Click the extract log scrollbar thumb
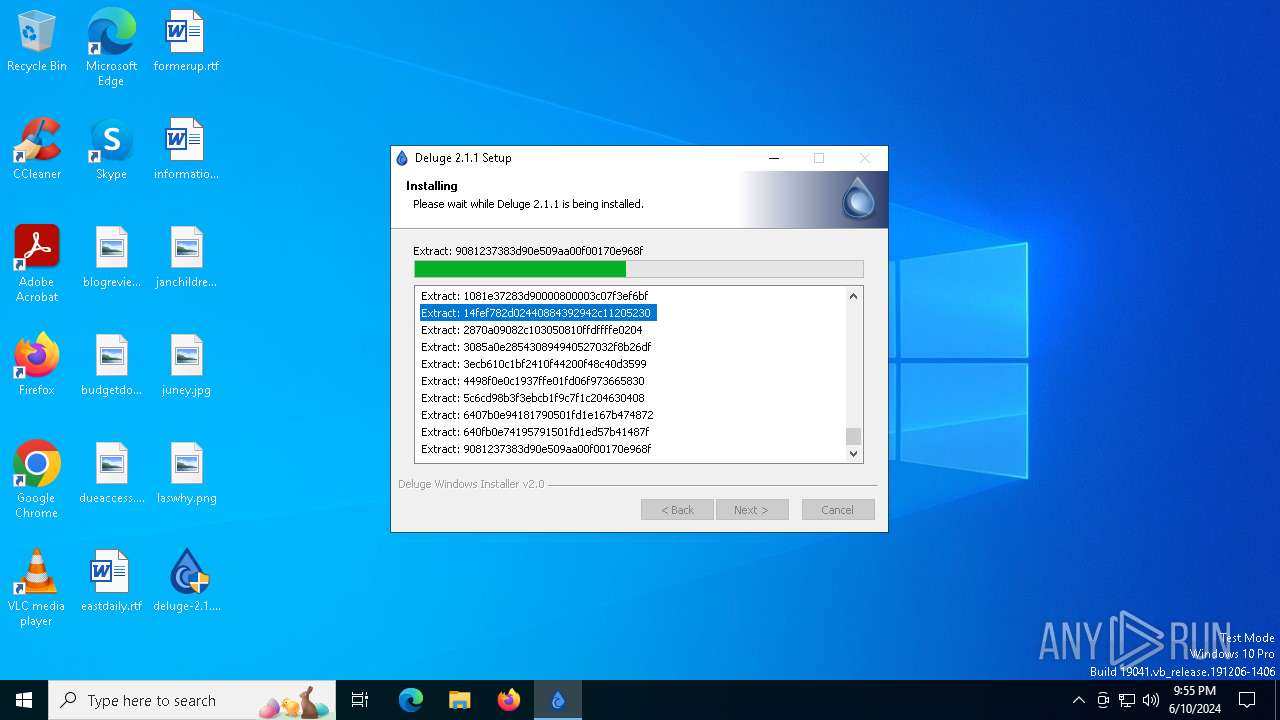 (853, 436)
